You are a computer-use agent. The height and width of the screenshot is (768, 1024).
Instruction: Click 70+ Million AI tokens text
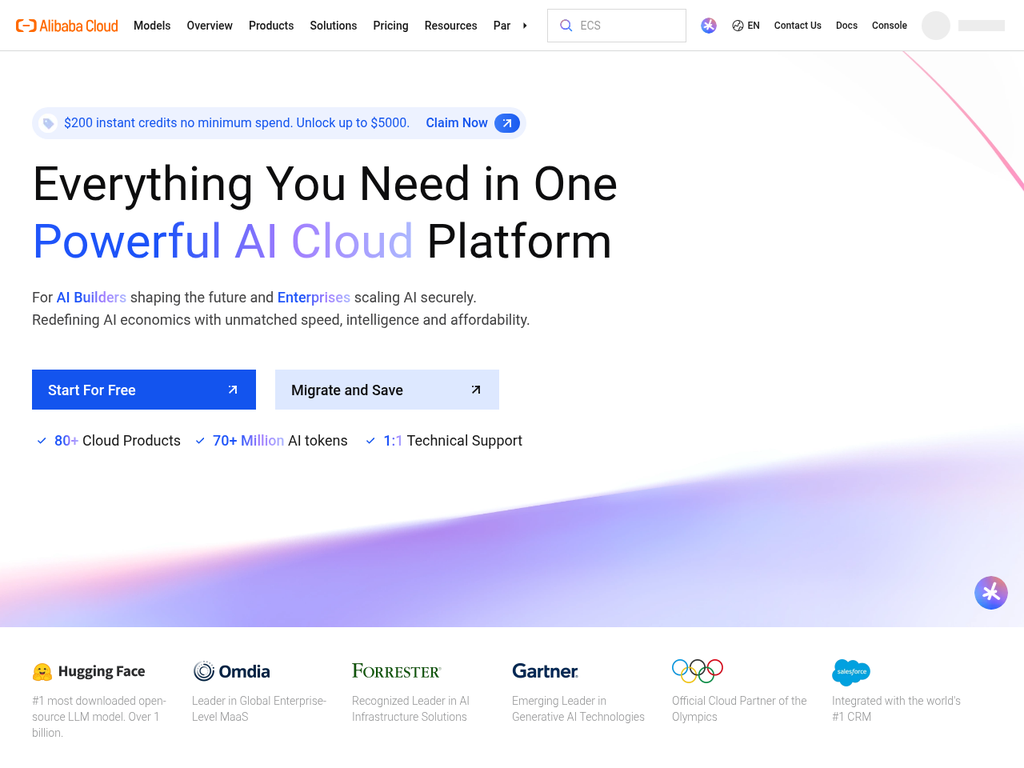(x=280, y=441)
